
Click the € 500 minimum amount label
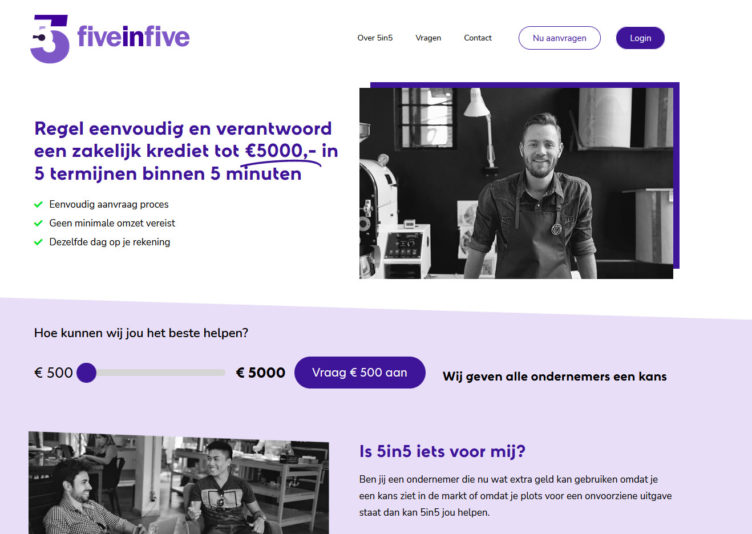coord(53,373)
